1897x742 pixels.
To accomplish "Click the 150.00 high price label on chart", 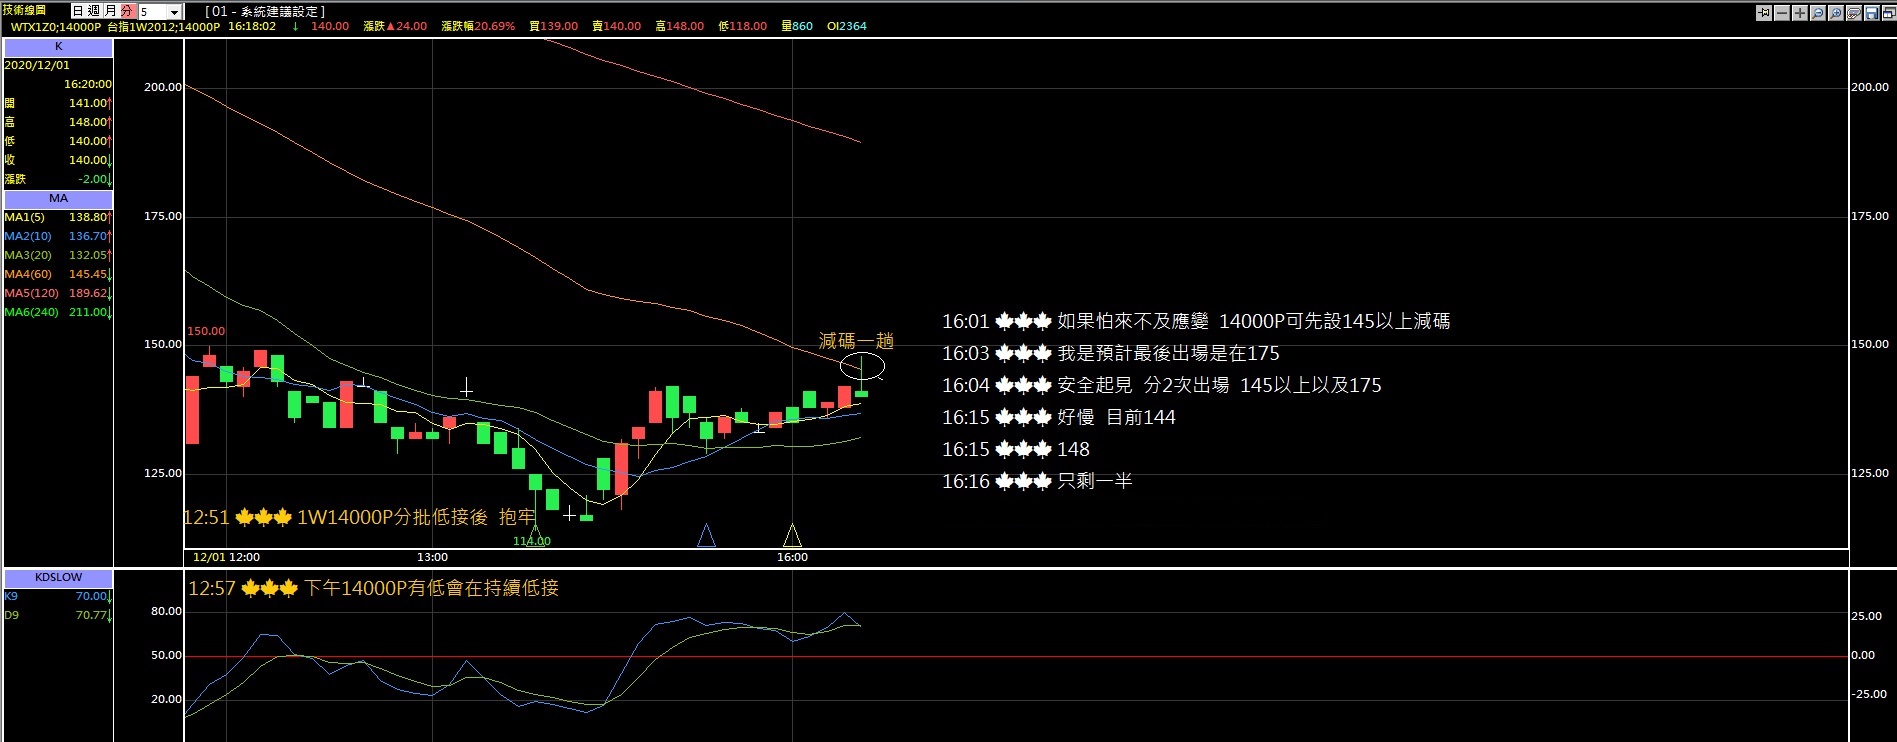I will pyautogui.click(x=206, y=331).
